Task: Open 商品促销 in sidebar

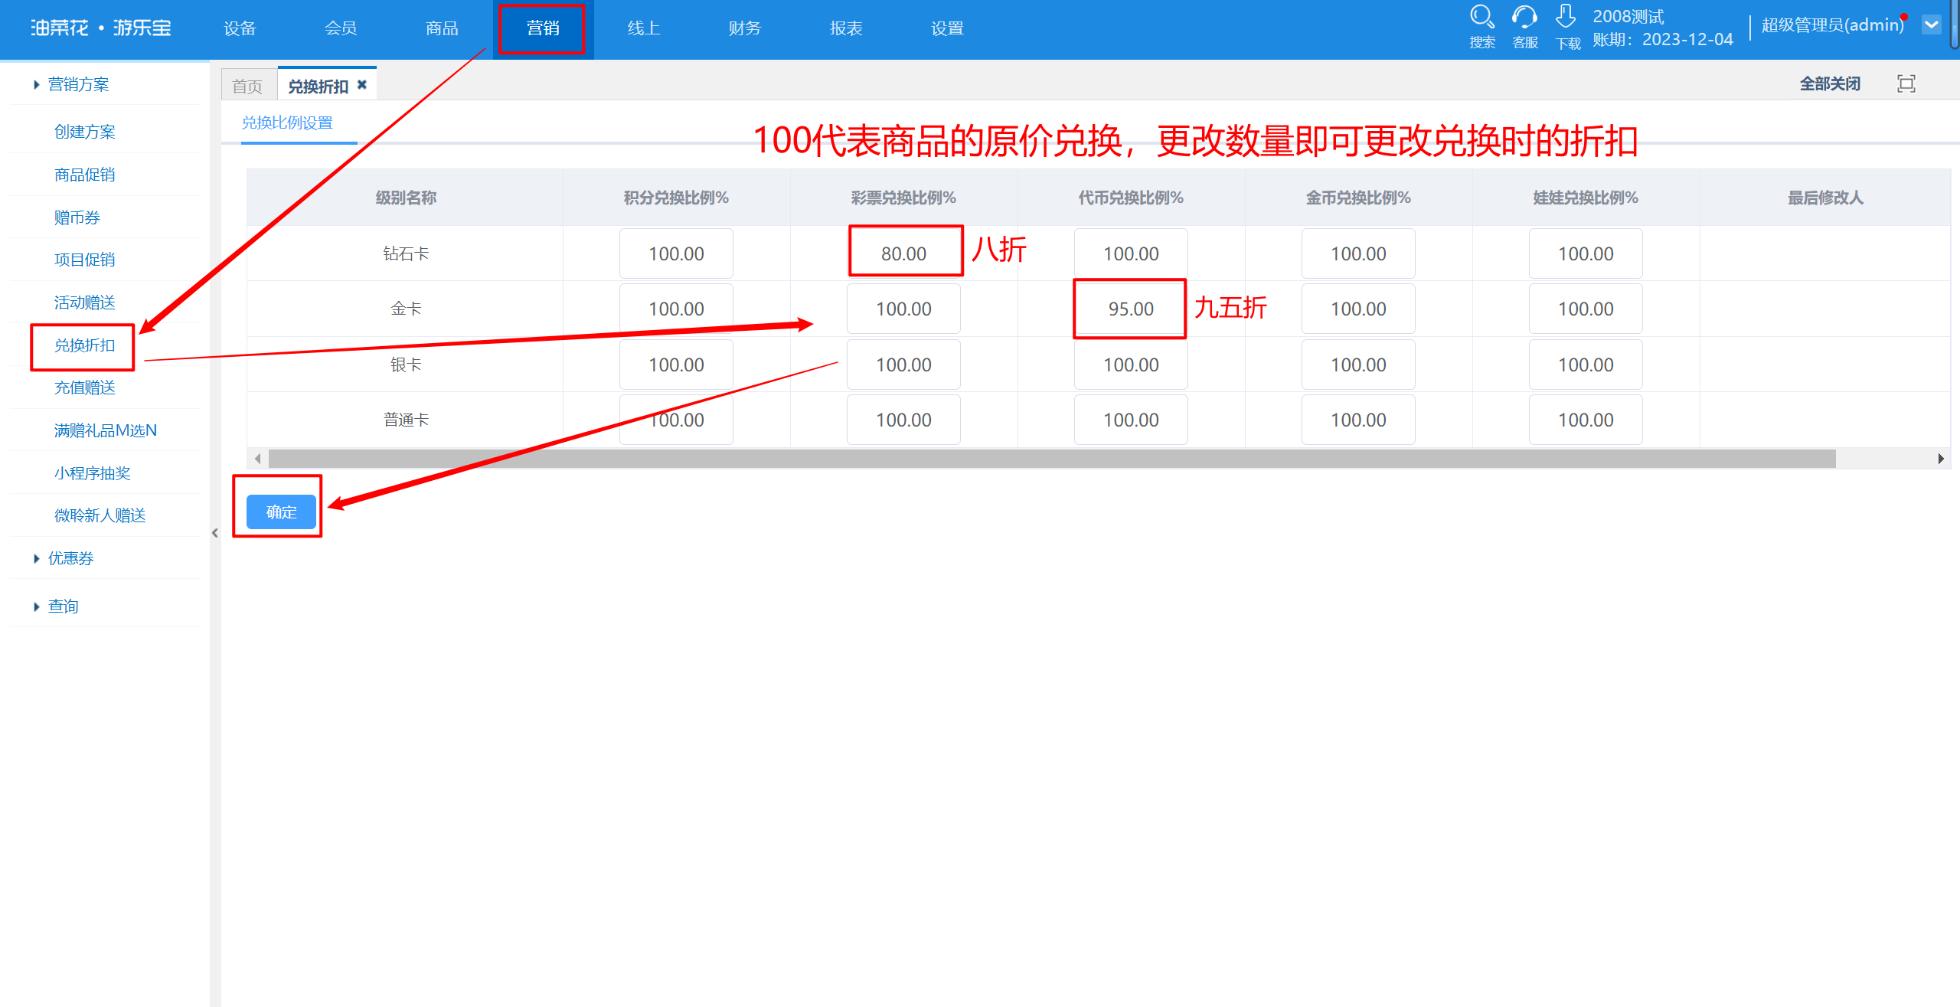Action: pos(85,175)
